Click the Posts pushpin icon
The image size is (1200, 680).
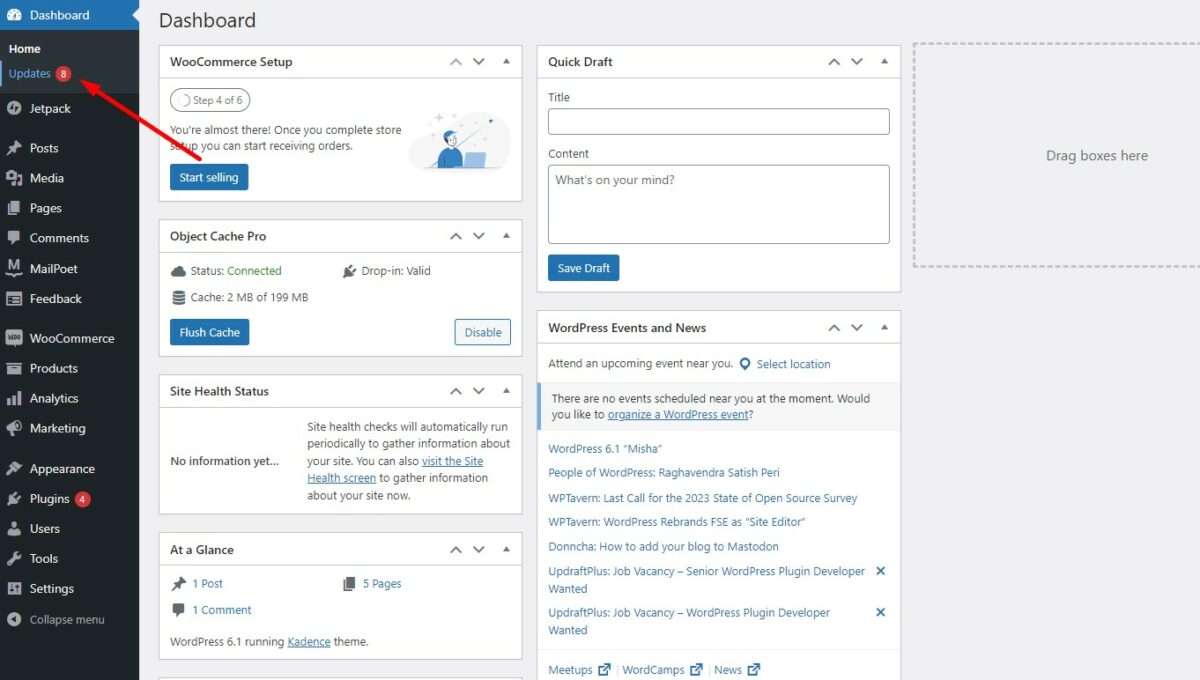tap(14, 148)
